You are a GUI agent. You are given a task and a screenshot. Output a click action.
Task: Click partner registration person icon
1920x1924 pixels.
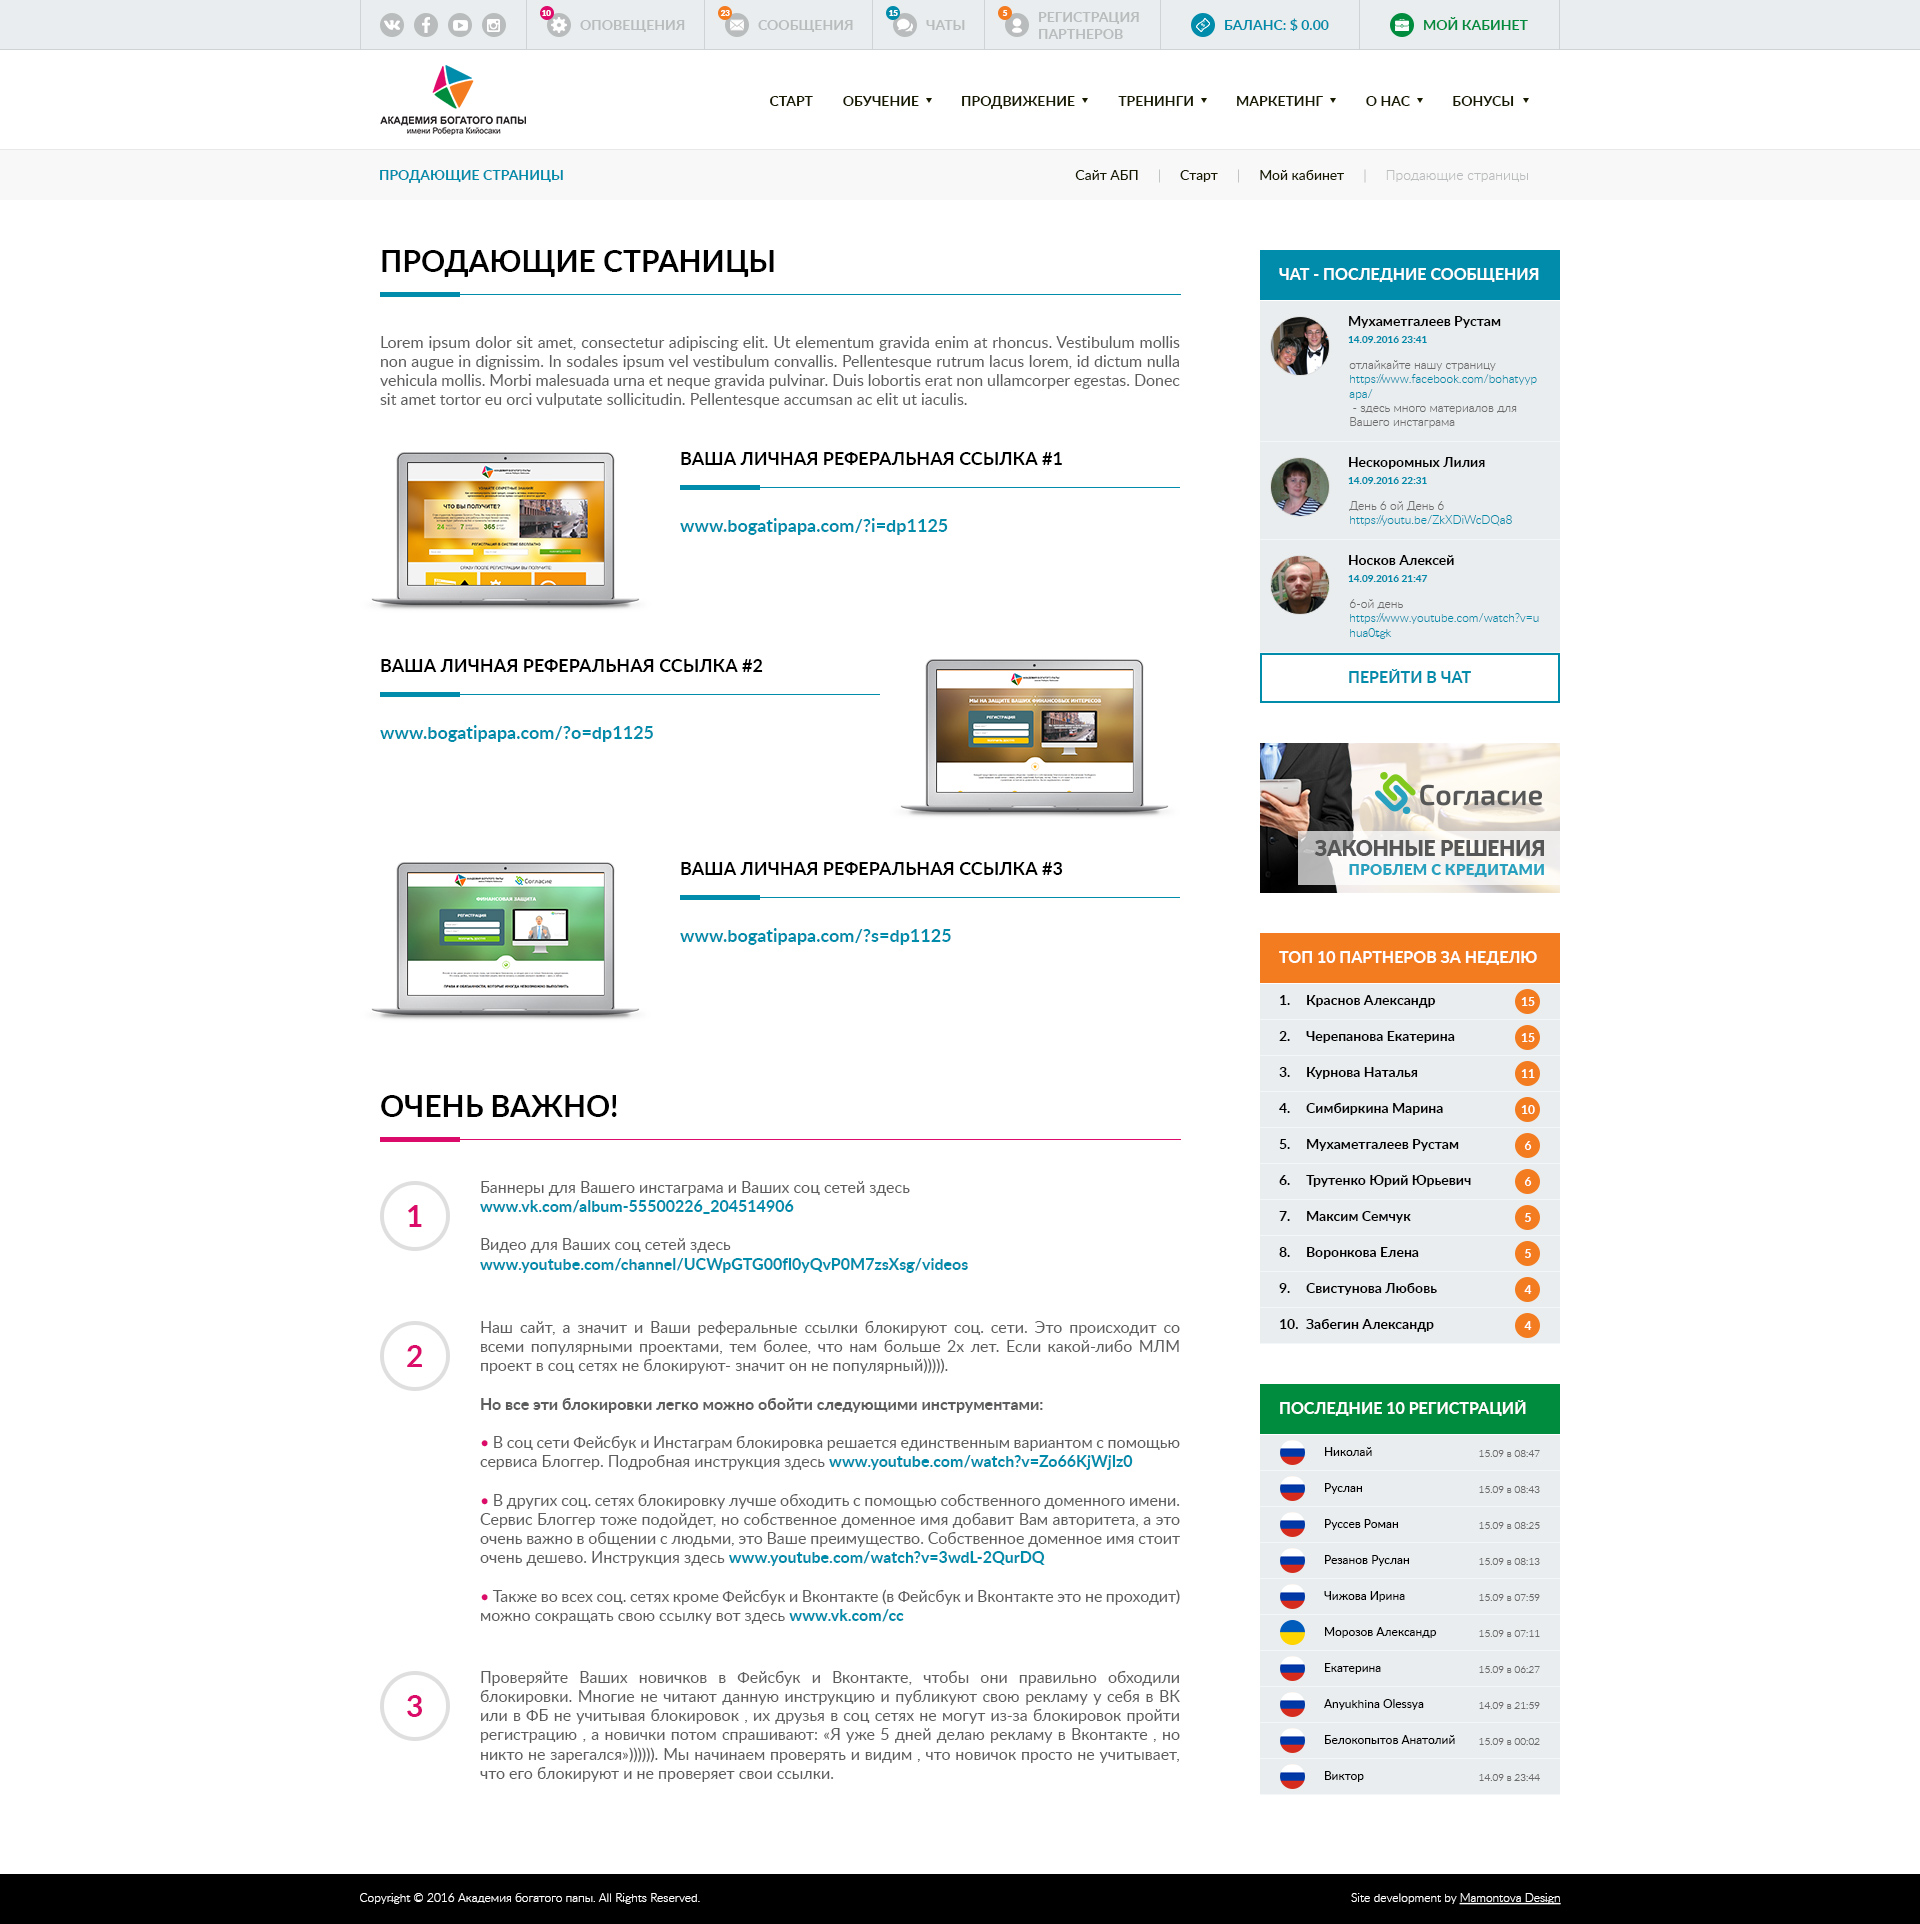point(1016,25)
